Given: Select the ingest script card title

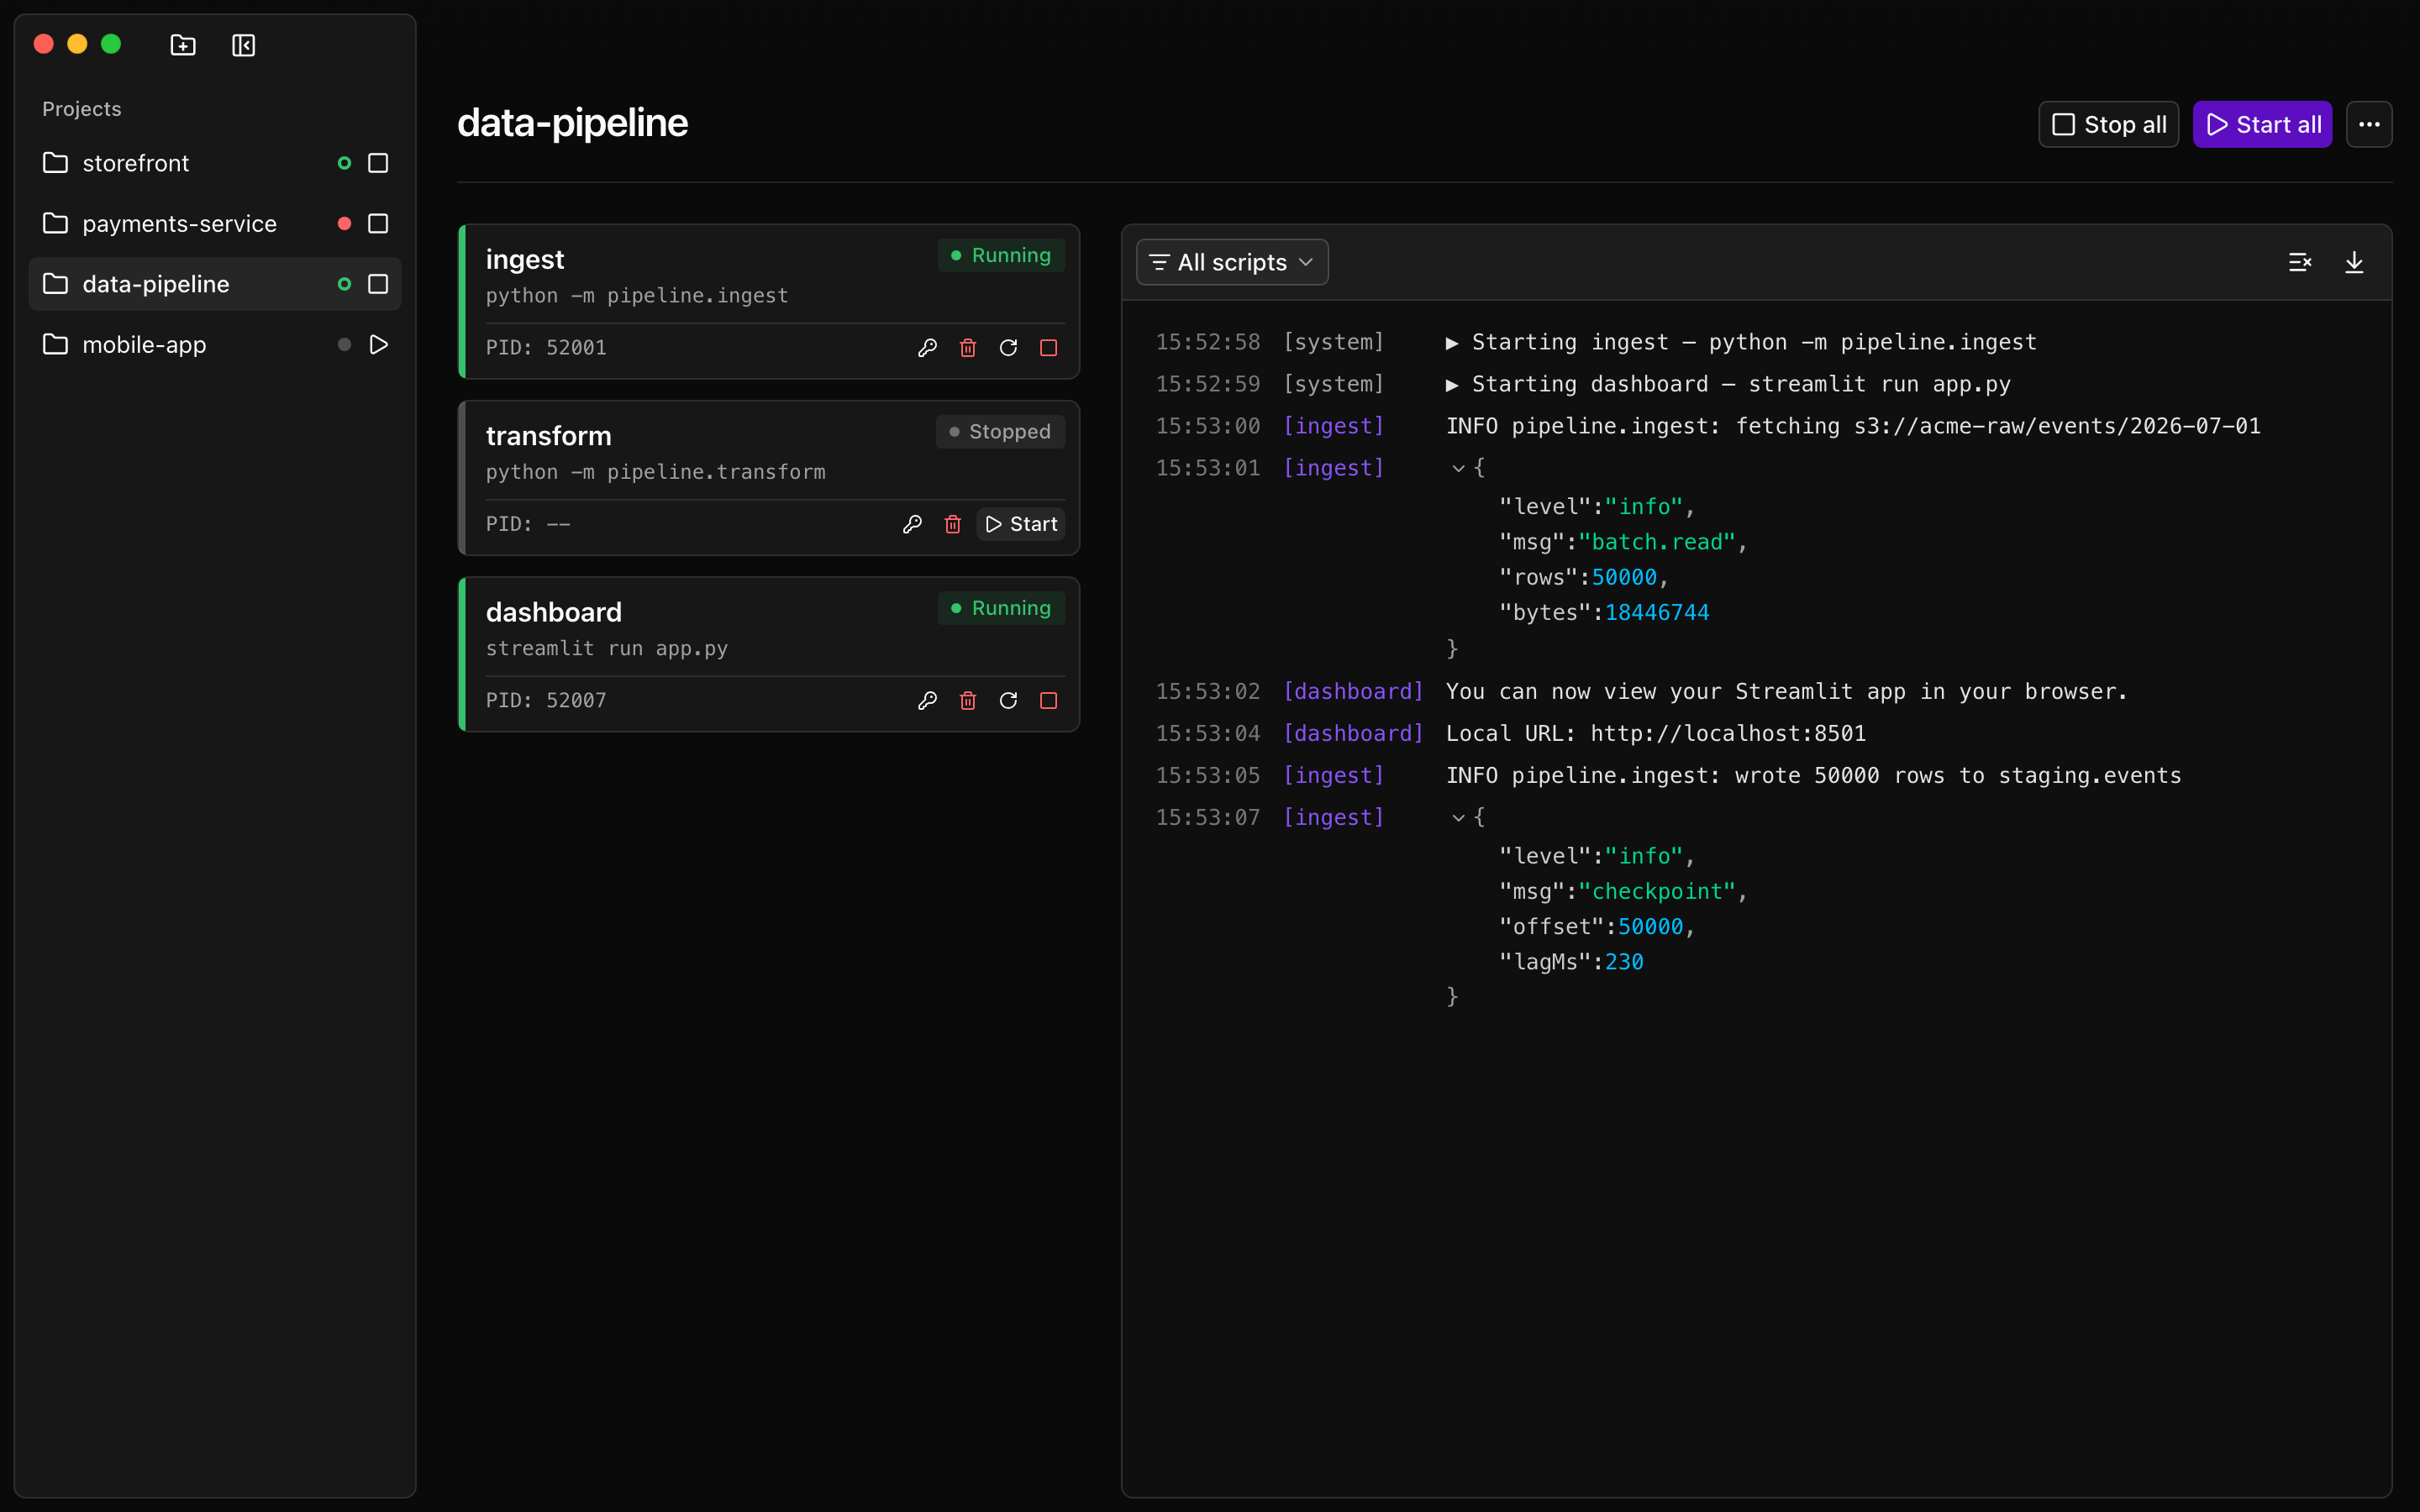Looking at the screenshot, I should pos(525,259).
